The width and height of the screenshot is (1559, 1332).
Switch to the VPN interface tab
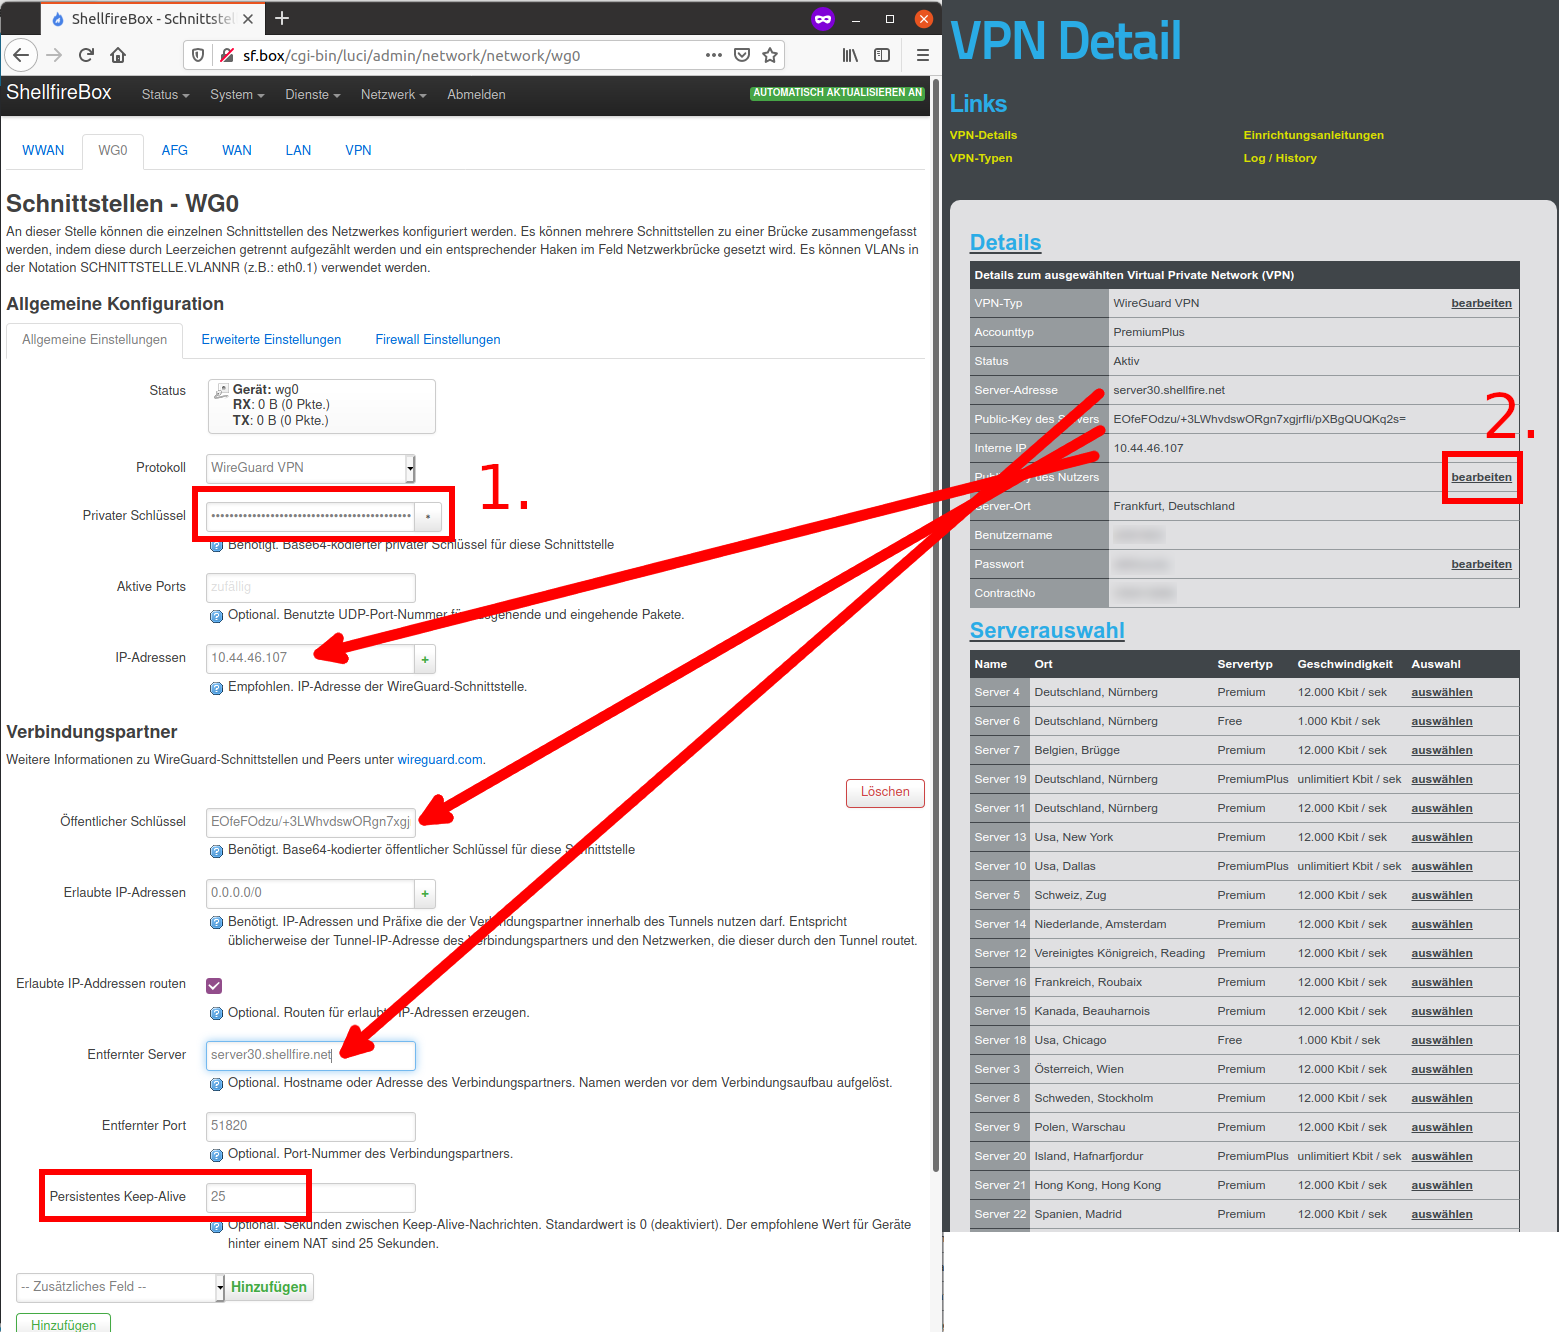pos(358,151)
